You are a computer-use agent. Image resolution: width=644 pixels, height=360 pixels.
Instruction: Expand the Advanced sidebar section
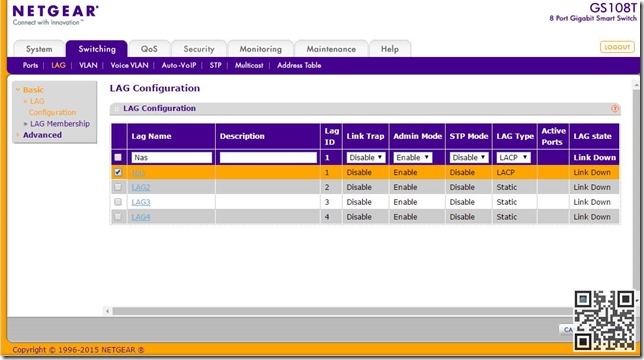(42, 135)
